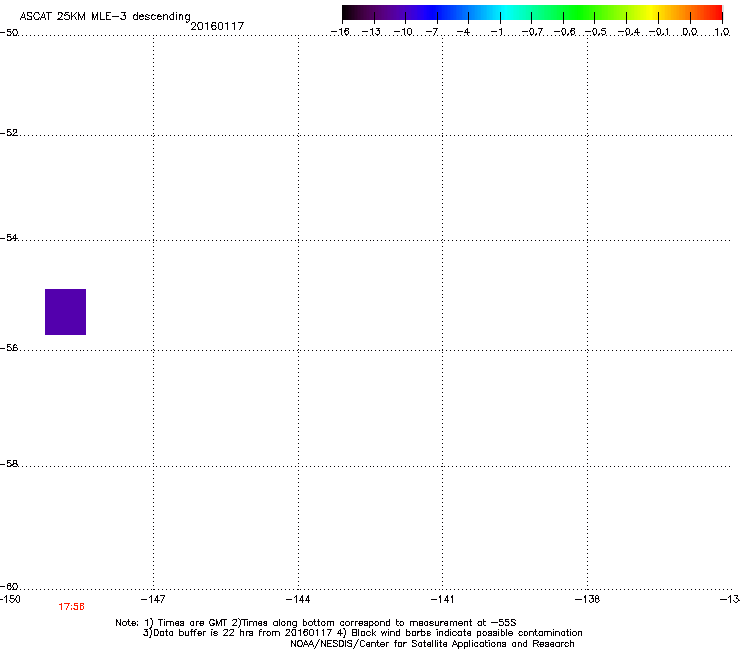740x650 pixels.
Task: Click the purple data square near -55
Action: click(x=66, y=312)
